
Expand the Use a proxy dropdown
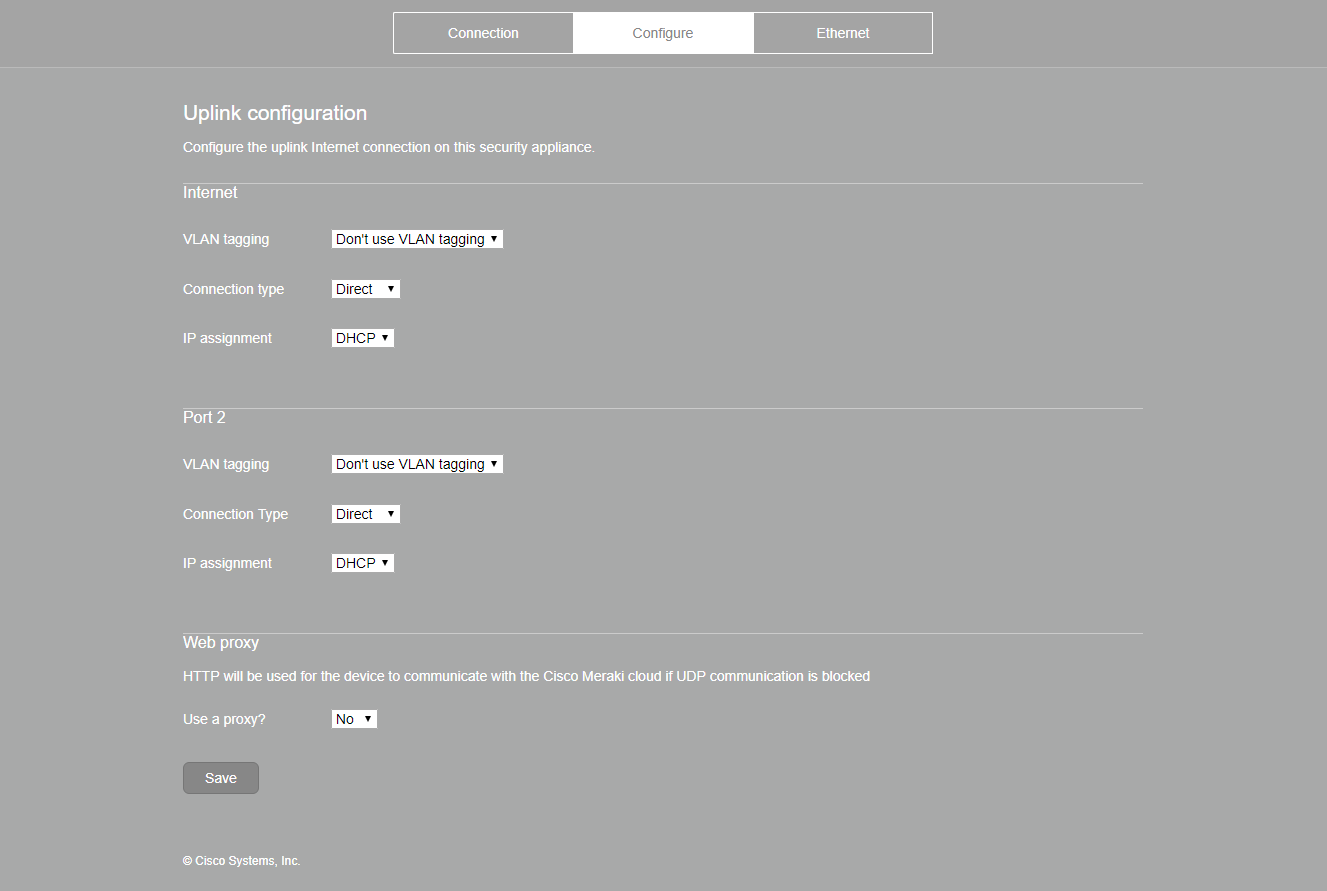[354, 719]
